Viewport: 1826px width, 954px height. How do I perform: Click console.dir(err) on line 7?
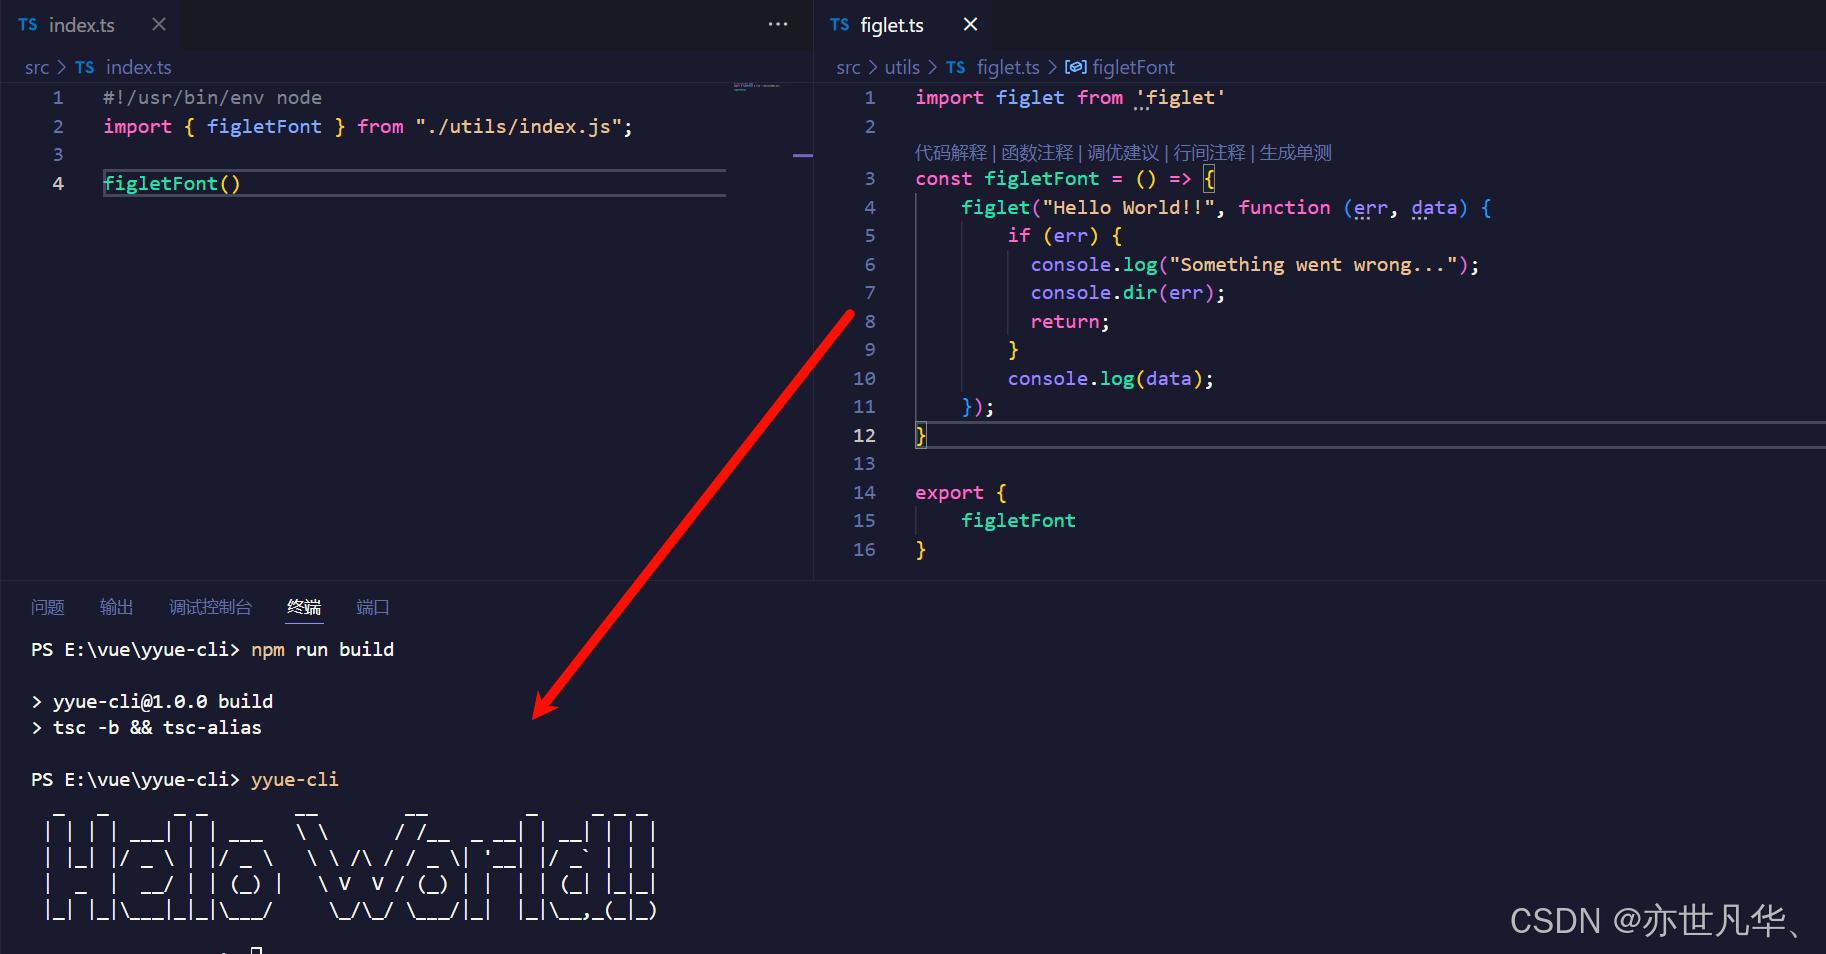1128,293
